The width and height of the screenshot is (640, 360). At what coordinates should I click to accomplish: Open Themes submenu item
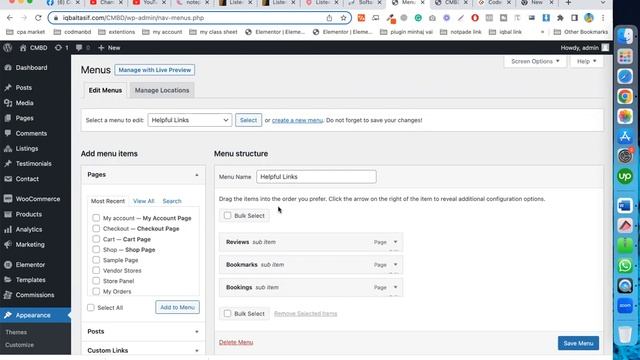coord(16,332)
